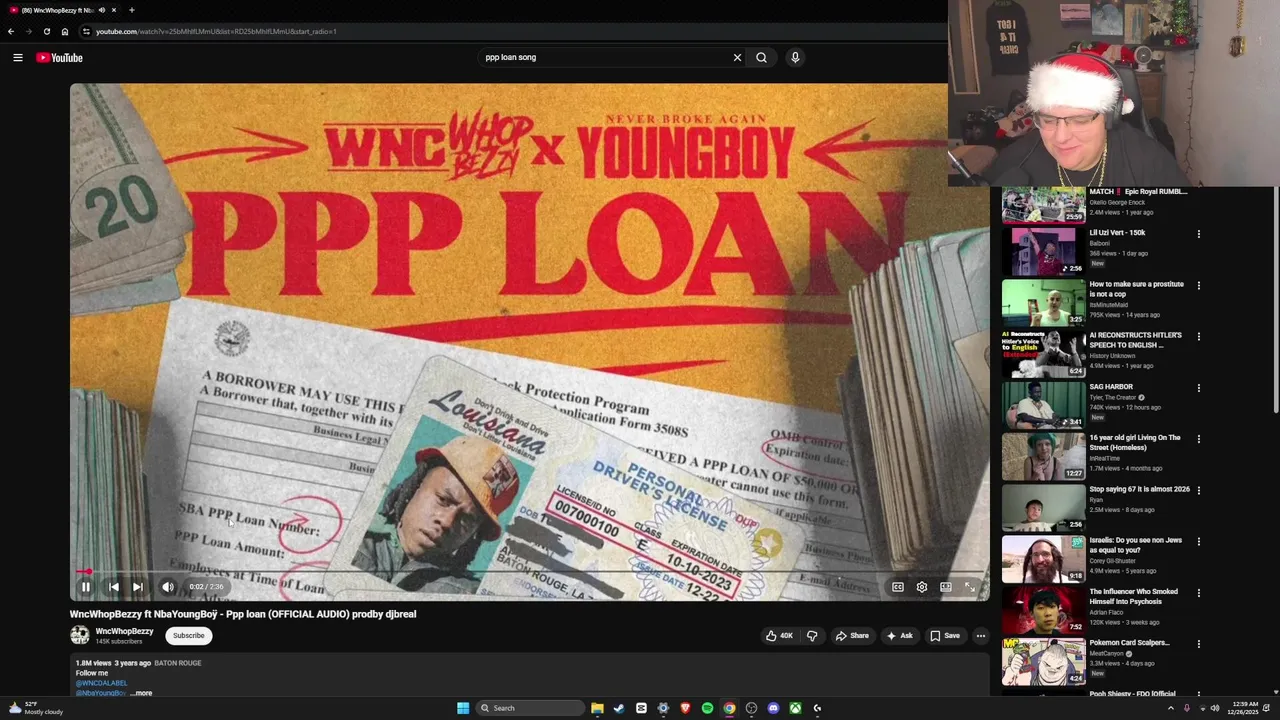Open The Influencer Who Smoked Himself thumbnail

pos(1043,610)
